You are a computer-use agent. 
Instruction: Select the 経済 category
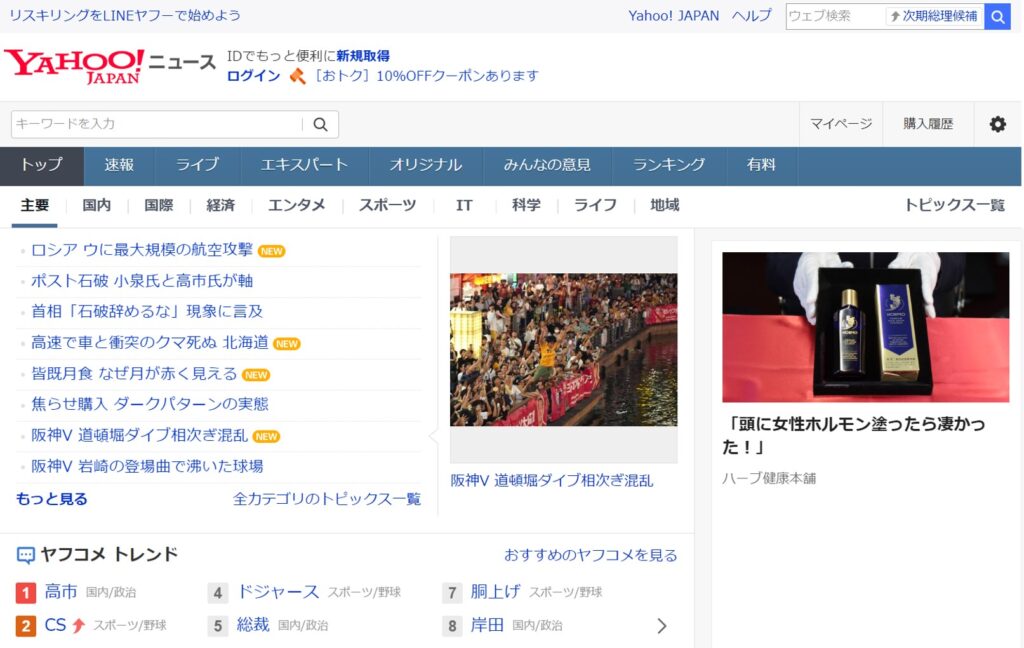click(x=221, y=205)
